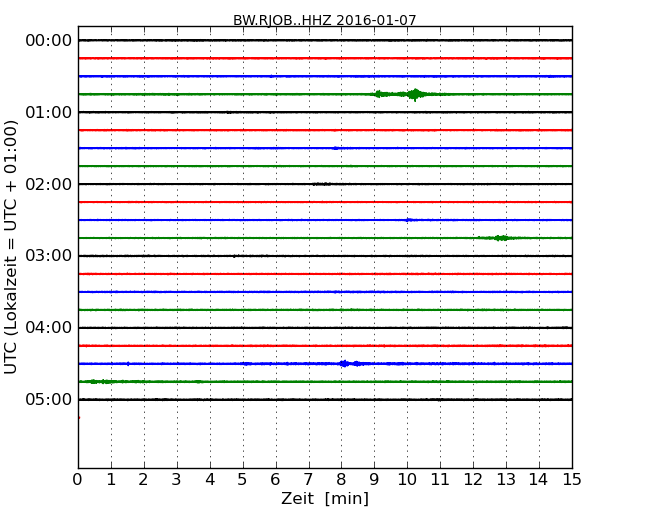Click x-axis tick label 6

tap(275, 480)
